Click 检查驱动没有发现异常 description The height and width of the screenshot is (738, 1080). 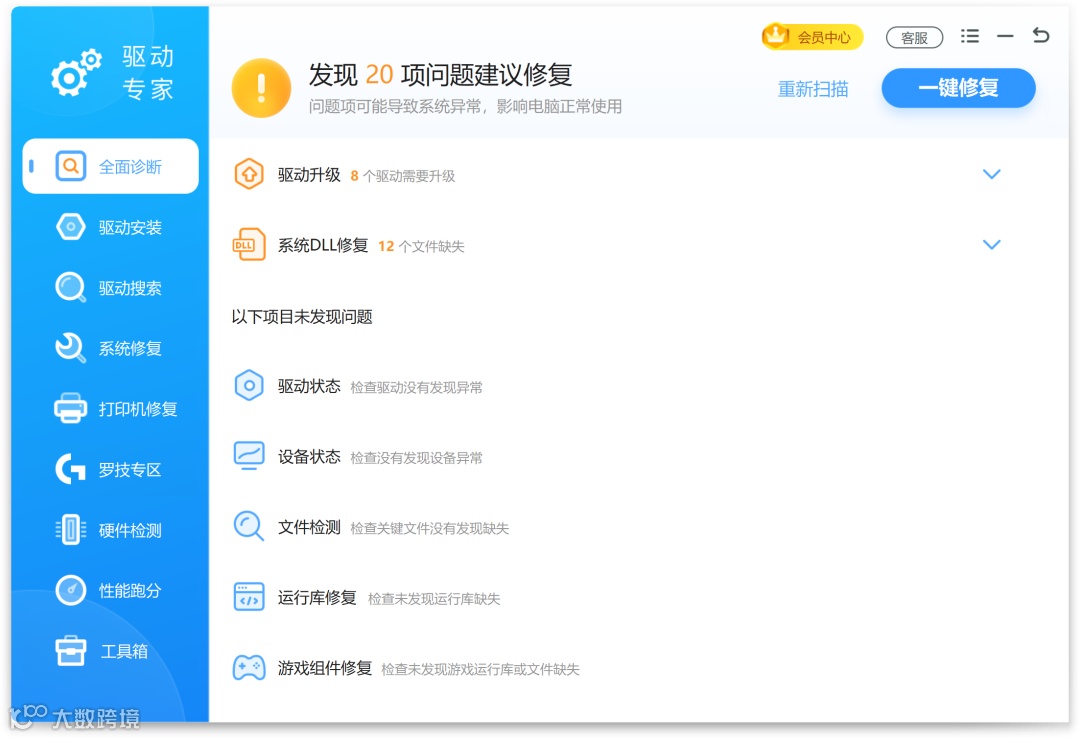417,387
